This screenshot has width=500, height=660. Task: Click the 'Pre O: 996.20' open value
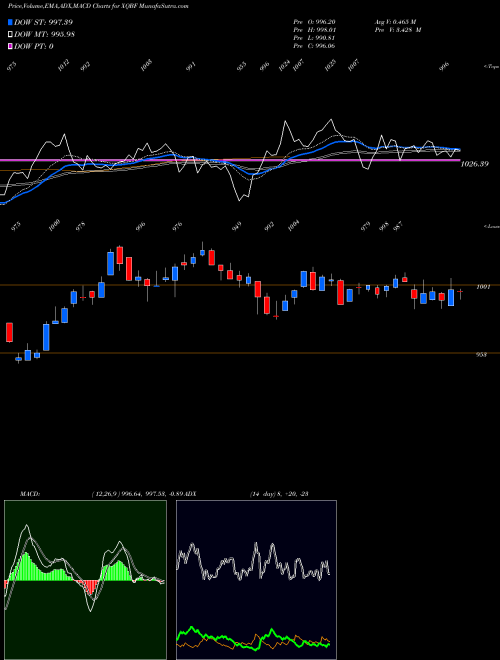314,22
